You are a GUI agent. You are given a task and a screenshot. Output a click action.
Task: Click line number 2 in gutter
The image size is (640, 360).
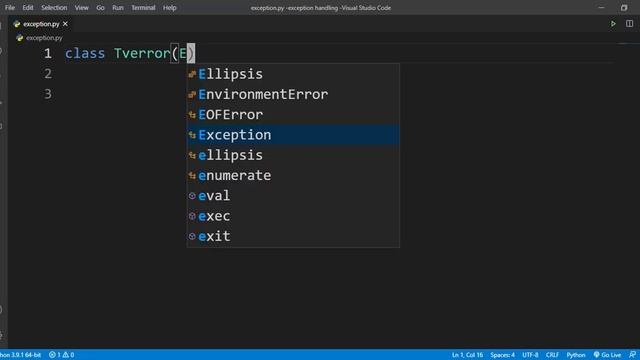pyautogui.click(x=48, y=74)
